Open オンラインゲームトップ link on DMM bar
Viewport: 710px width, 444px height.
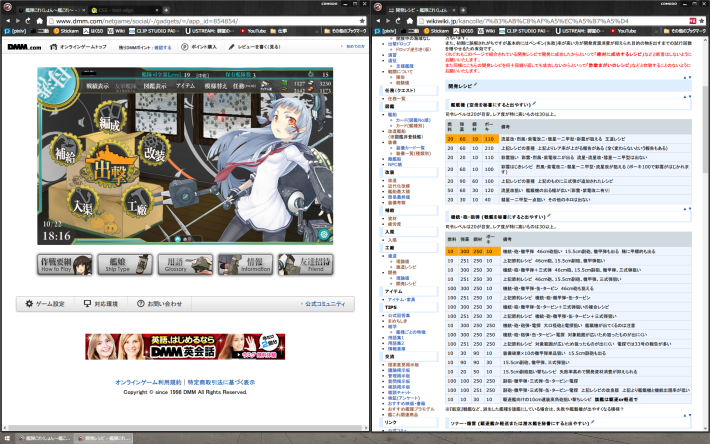pyautogui.click(x=79, y=47)
